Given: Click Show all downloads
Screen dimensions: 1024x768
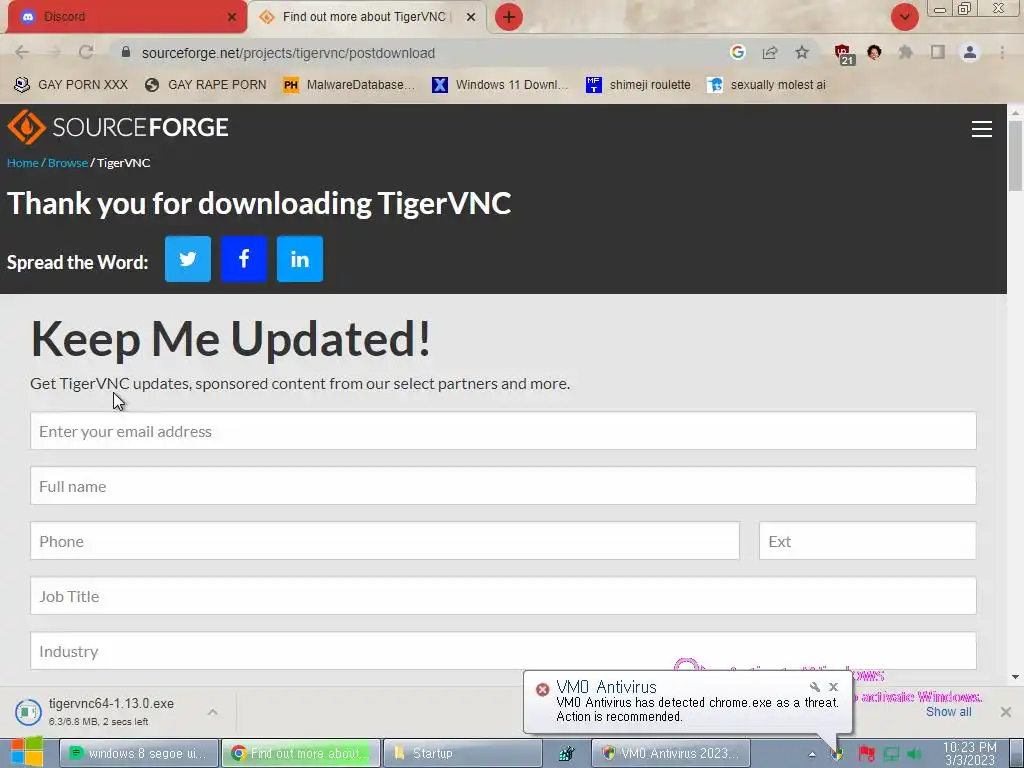Looking at the screenshot, I should (948, 712).
